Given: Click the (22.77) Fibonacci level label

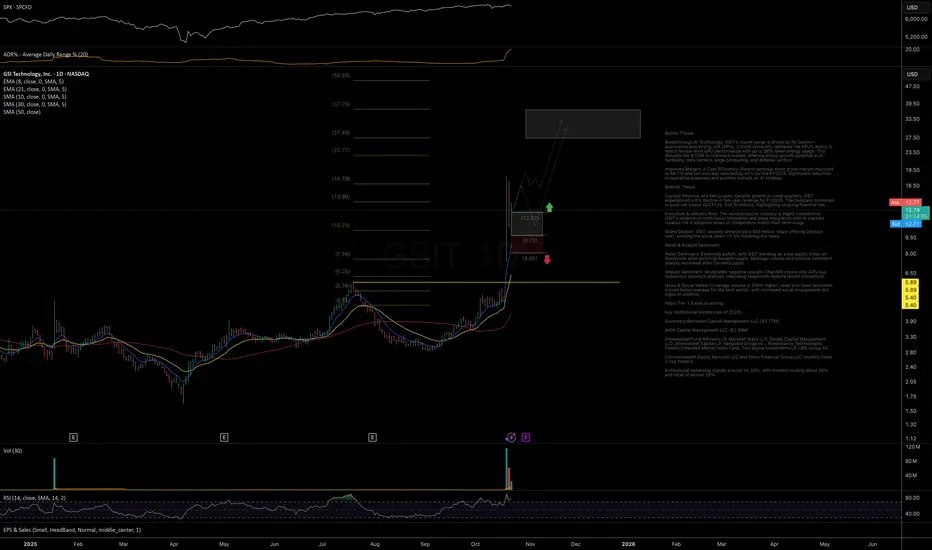Looking at the screenshot, I should click(341, 150).
